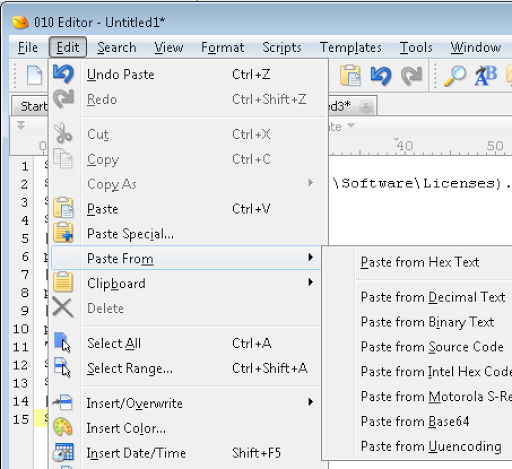Viewport: 512px width, 469px height.
Task: Open the Templates menu
Action: [x=351, y=47]
